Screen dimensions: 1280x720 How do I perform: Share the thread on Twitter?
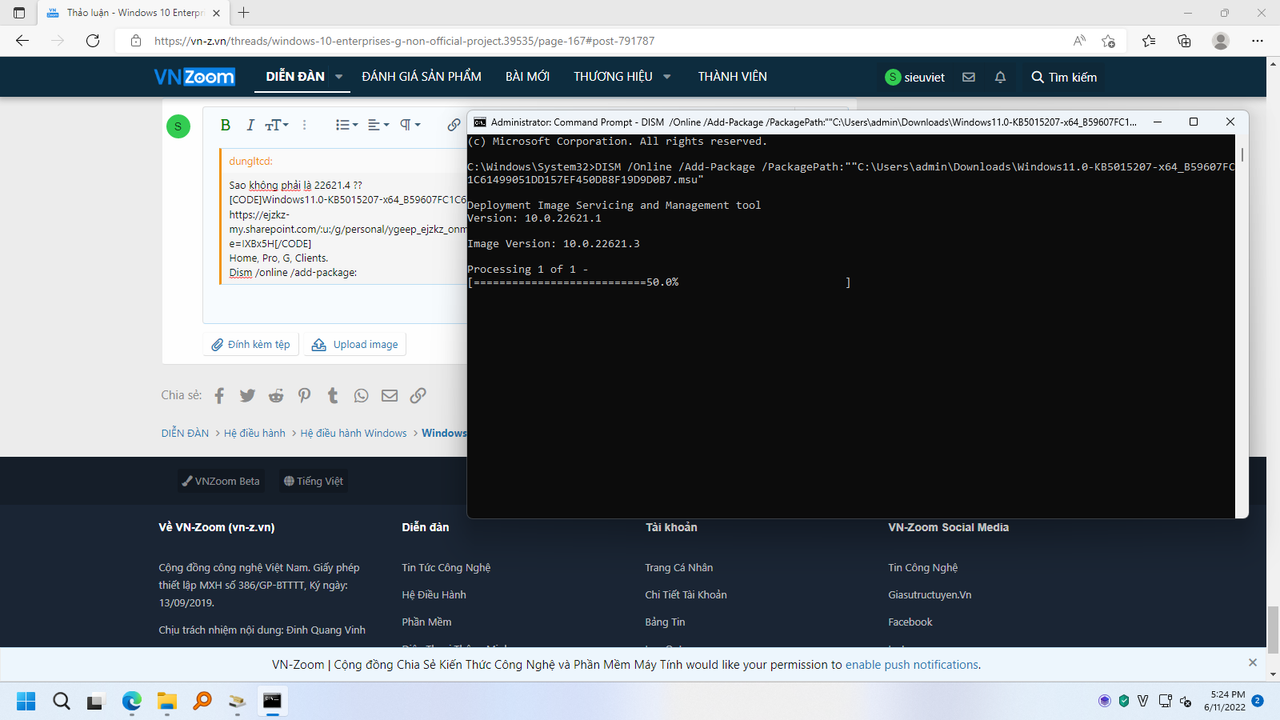(x=247, y=395)
